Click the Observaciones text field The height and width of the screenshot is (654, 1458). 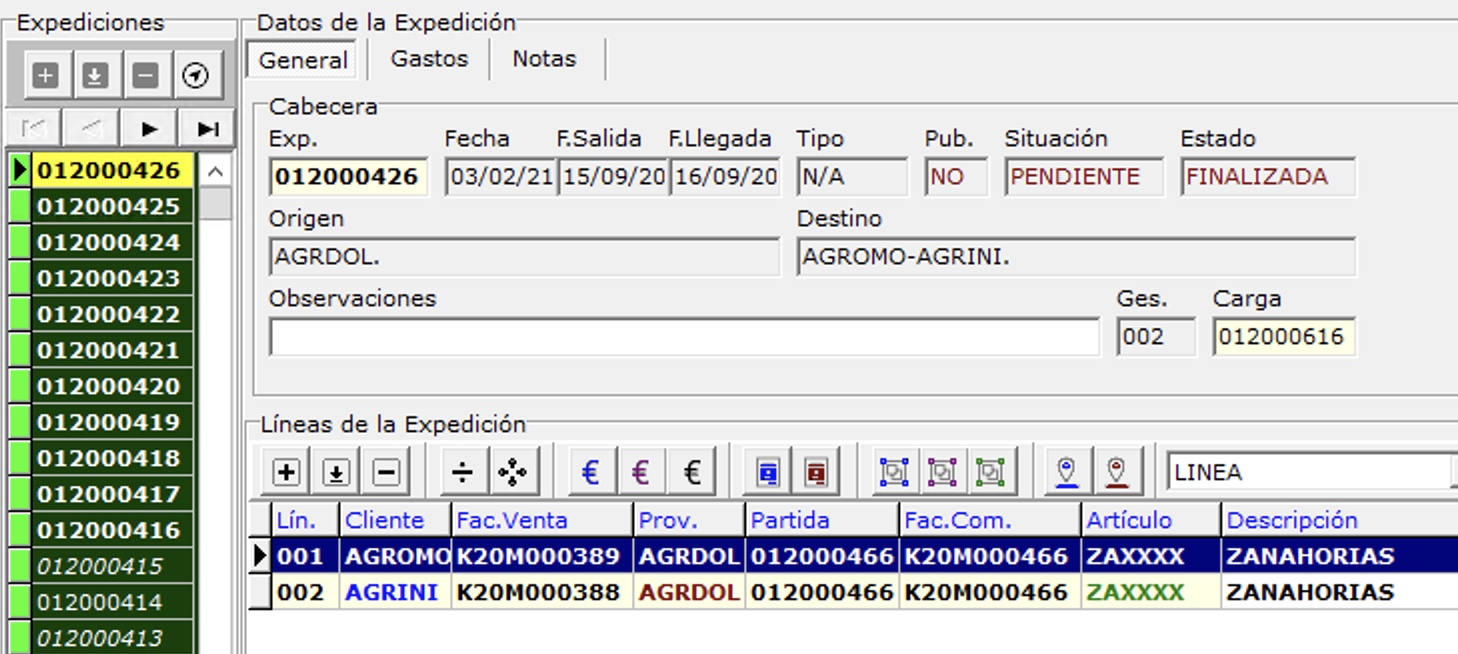click(684, 338)
